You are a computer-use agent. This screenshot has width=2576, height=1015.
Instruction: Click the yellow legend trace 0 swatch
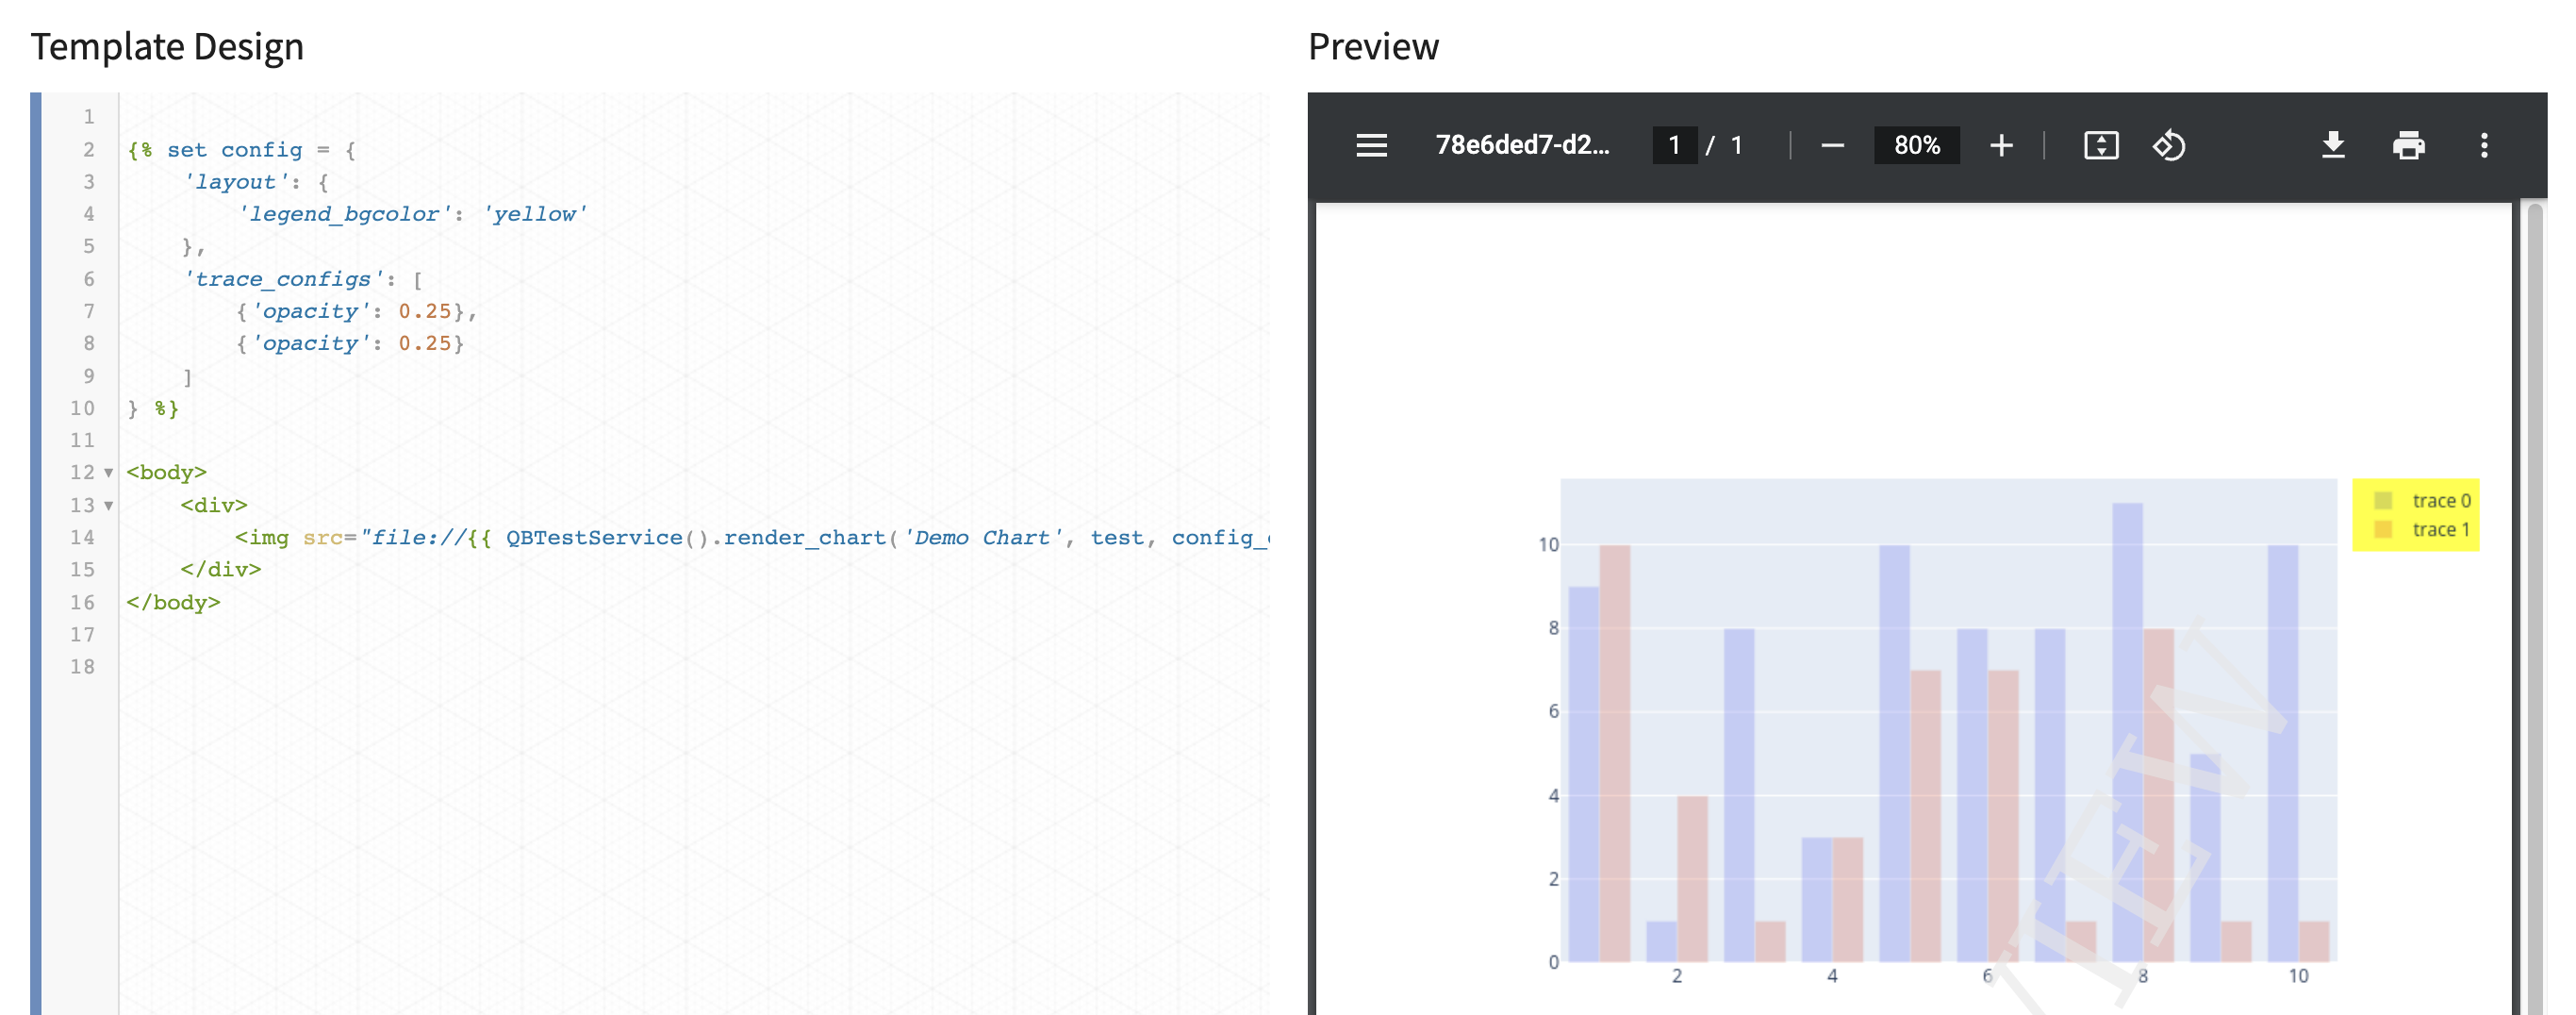click(2383, 501)
